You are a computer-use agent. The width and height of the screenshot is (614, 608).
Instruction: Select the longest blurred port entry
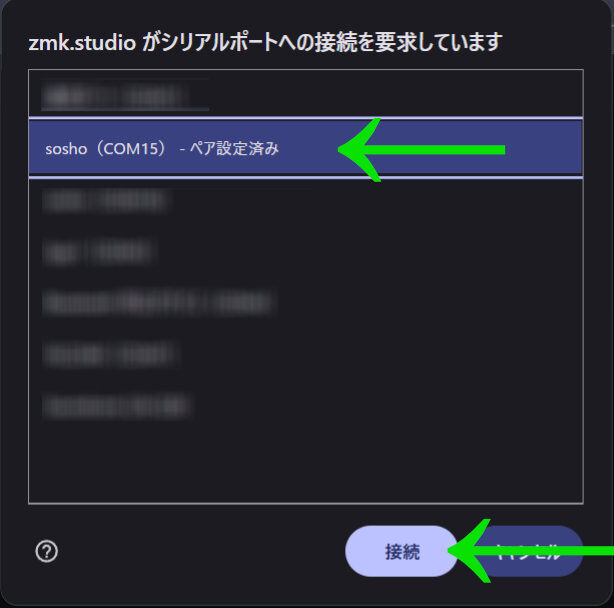pos(306,303)
